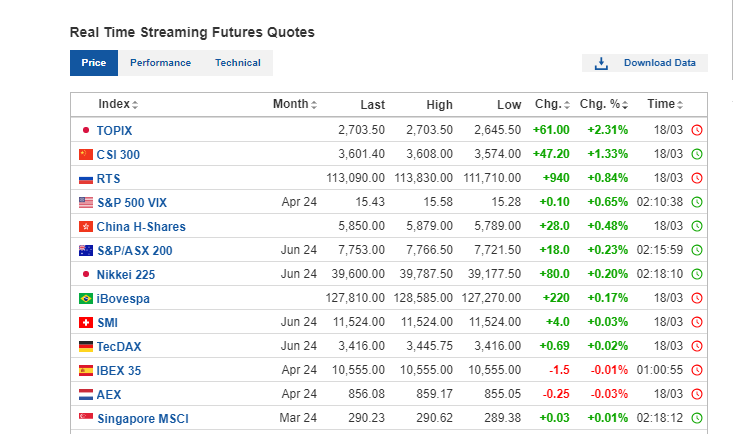Click the Netherlands flag beside AEX
The width and height of the screenshot is (733, 434).
(x=86, y=395)
